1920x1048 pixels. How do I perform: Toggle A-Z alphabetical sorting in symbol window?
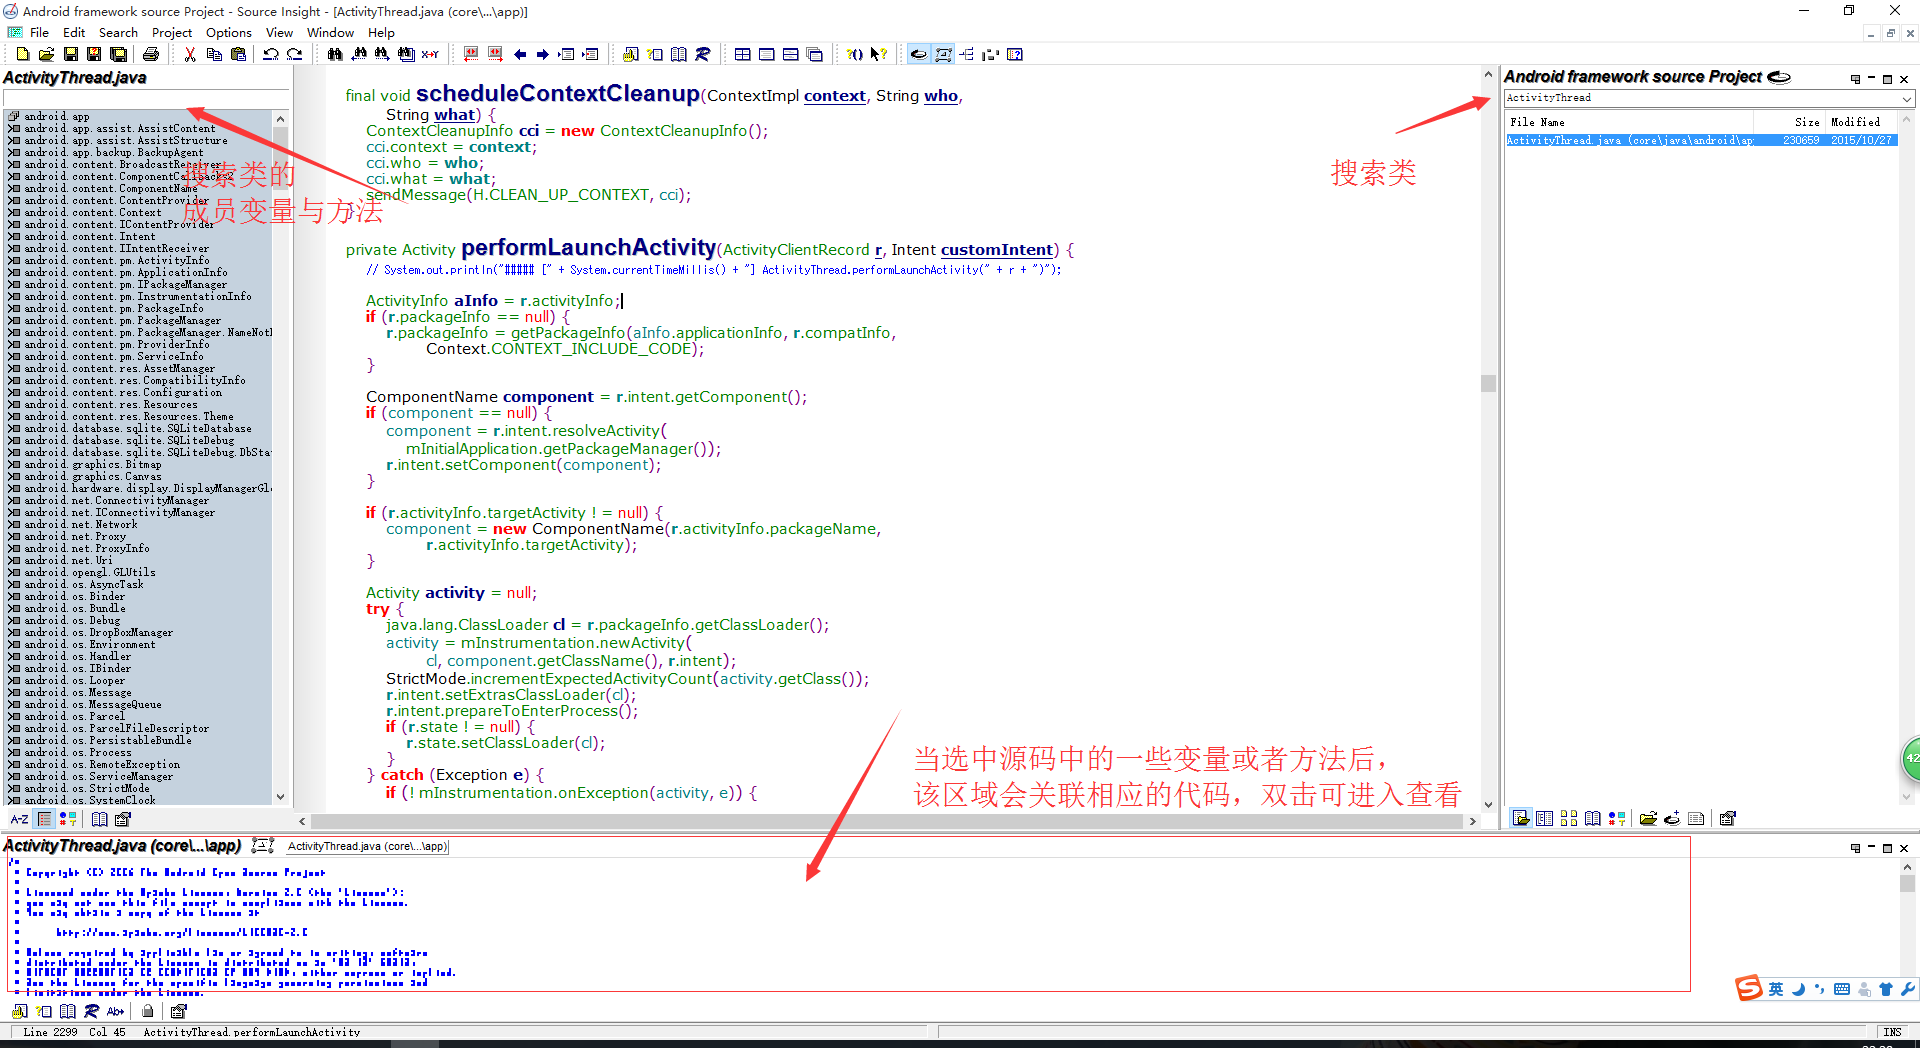click(x=20, y=819)
